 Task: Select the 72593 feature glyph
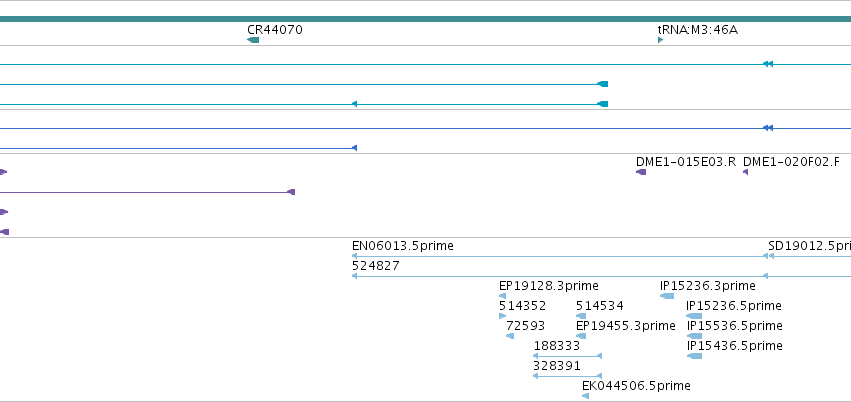510,336
